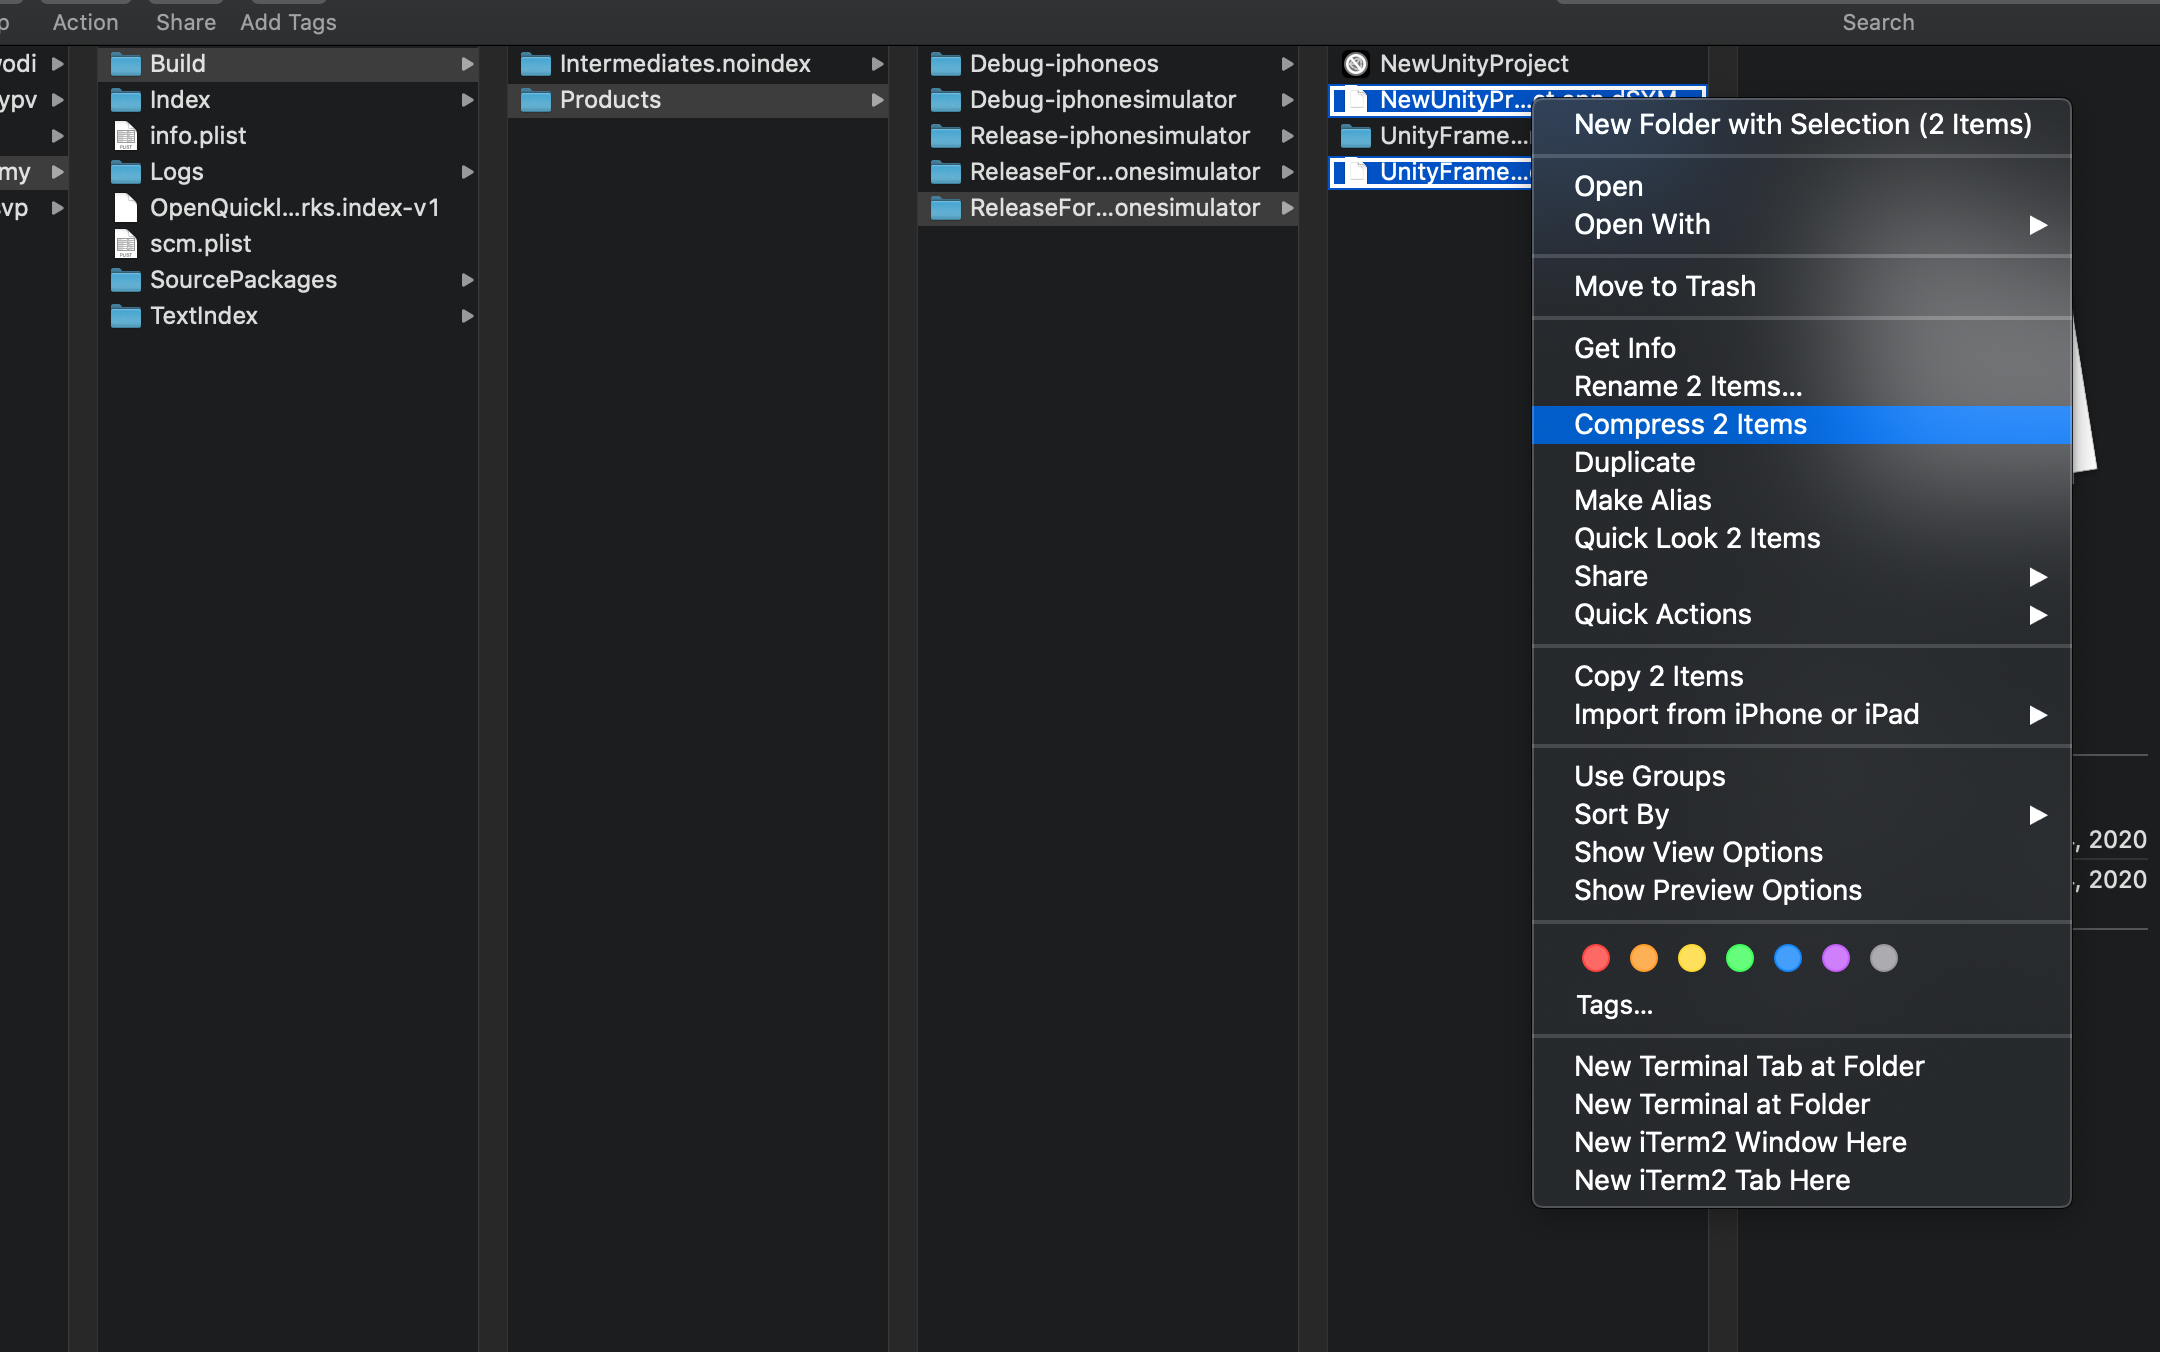Click the Build folder icon
Image resolution: width=2160 pixels, height=1352 pixels.
[x=125, y=64]
